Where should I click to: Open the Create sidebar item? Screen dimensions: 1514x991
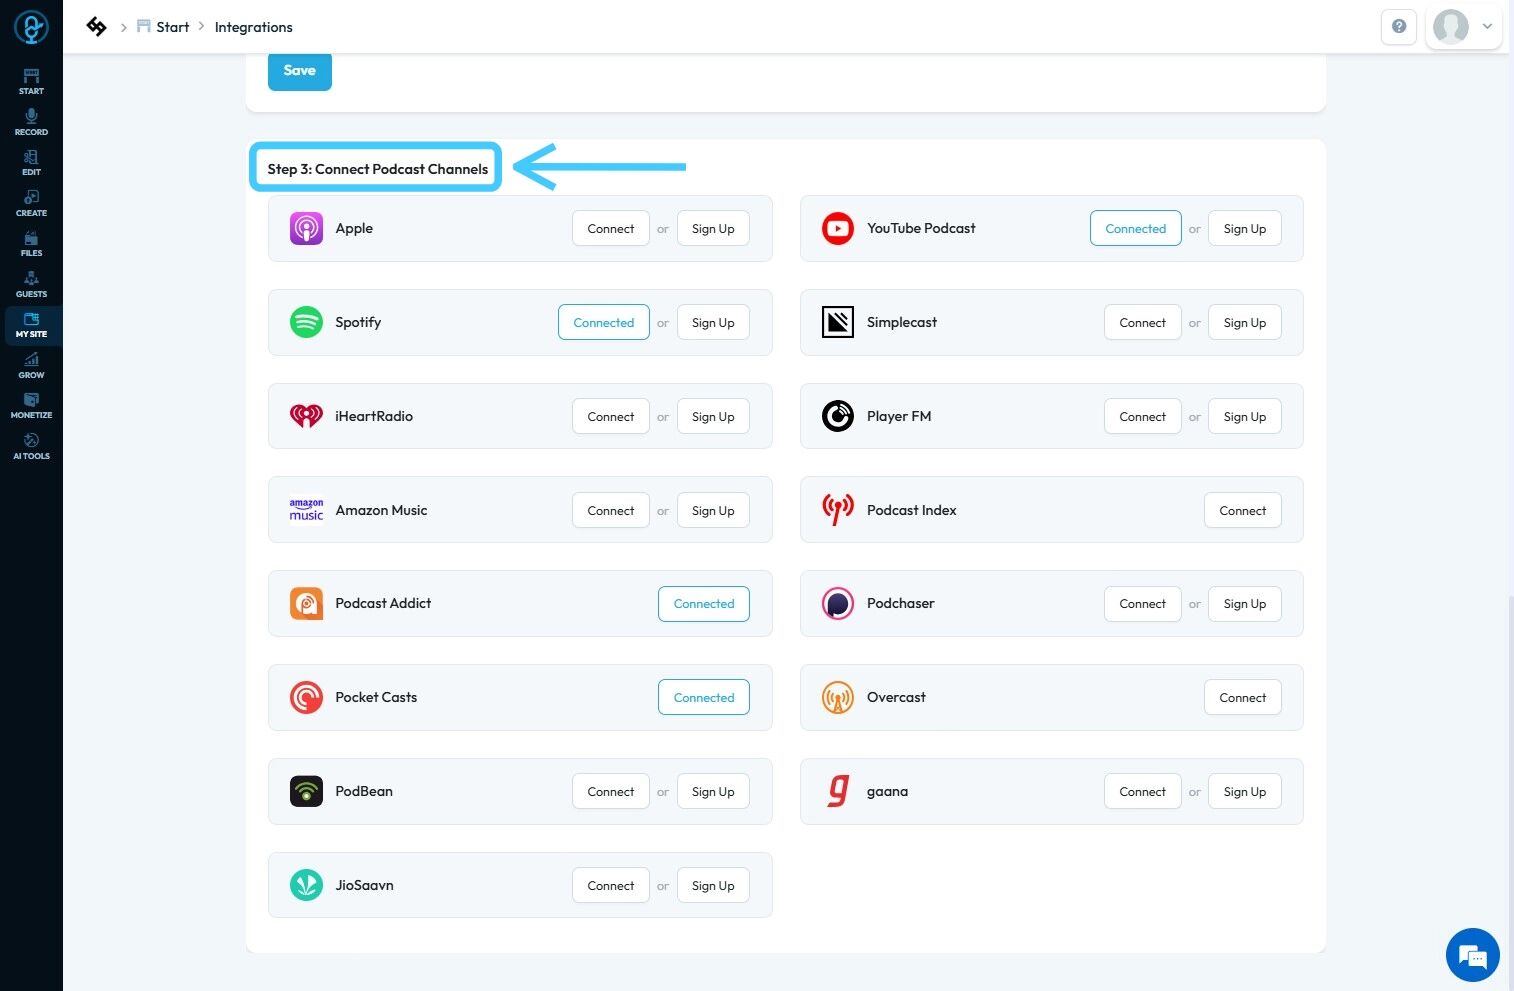pyautogui.click(x=31, y=204)
